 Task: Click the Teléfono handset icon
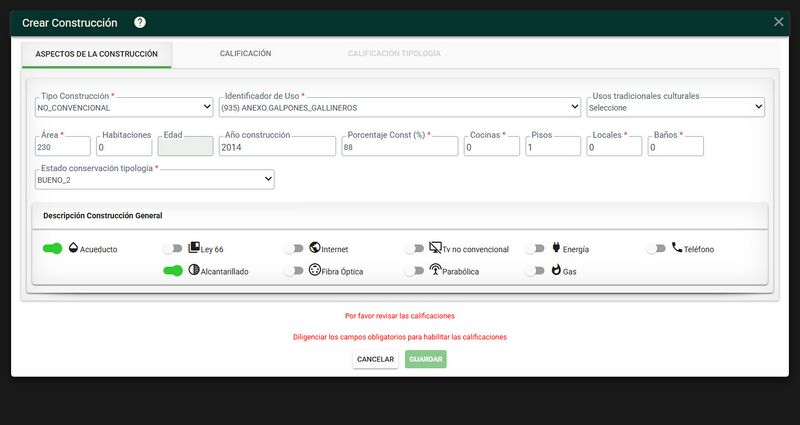click(x=677, y=248)
